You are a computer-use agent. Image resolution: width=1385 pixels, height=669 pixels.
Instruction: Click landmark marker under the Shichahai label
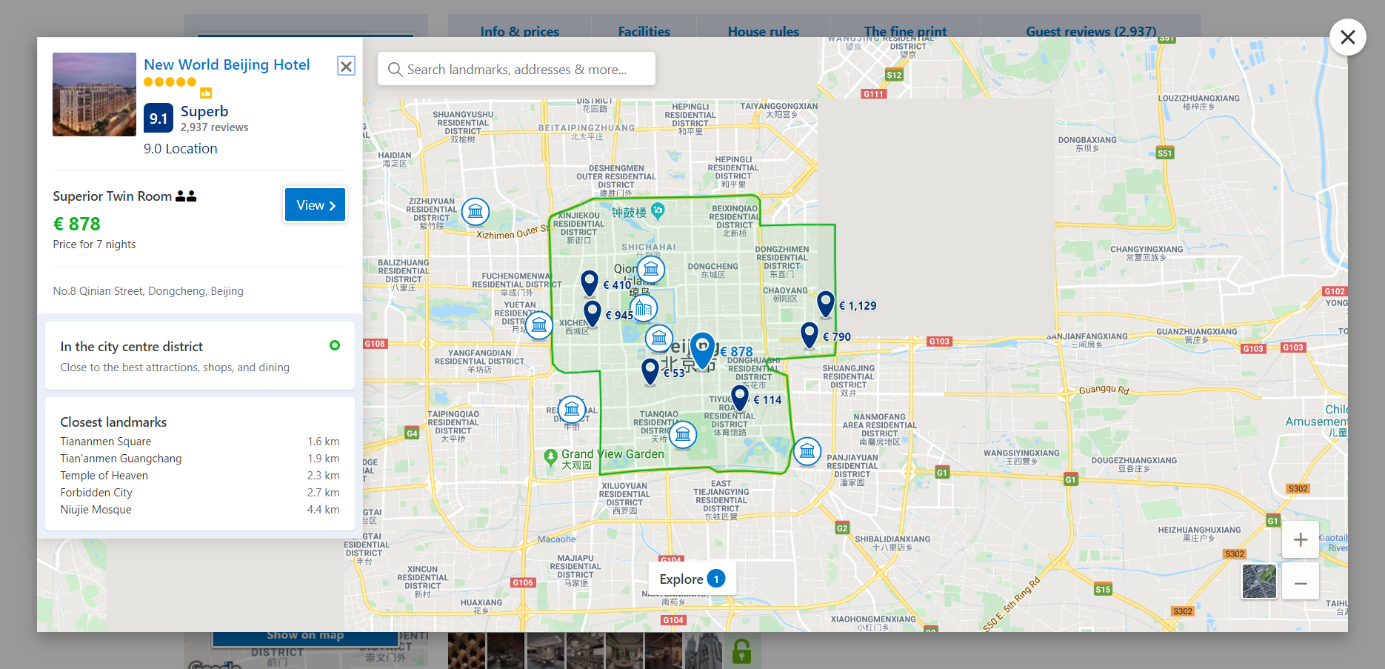(651, 269)
